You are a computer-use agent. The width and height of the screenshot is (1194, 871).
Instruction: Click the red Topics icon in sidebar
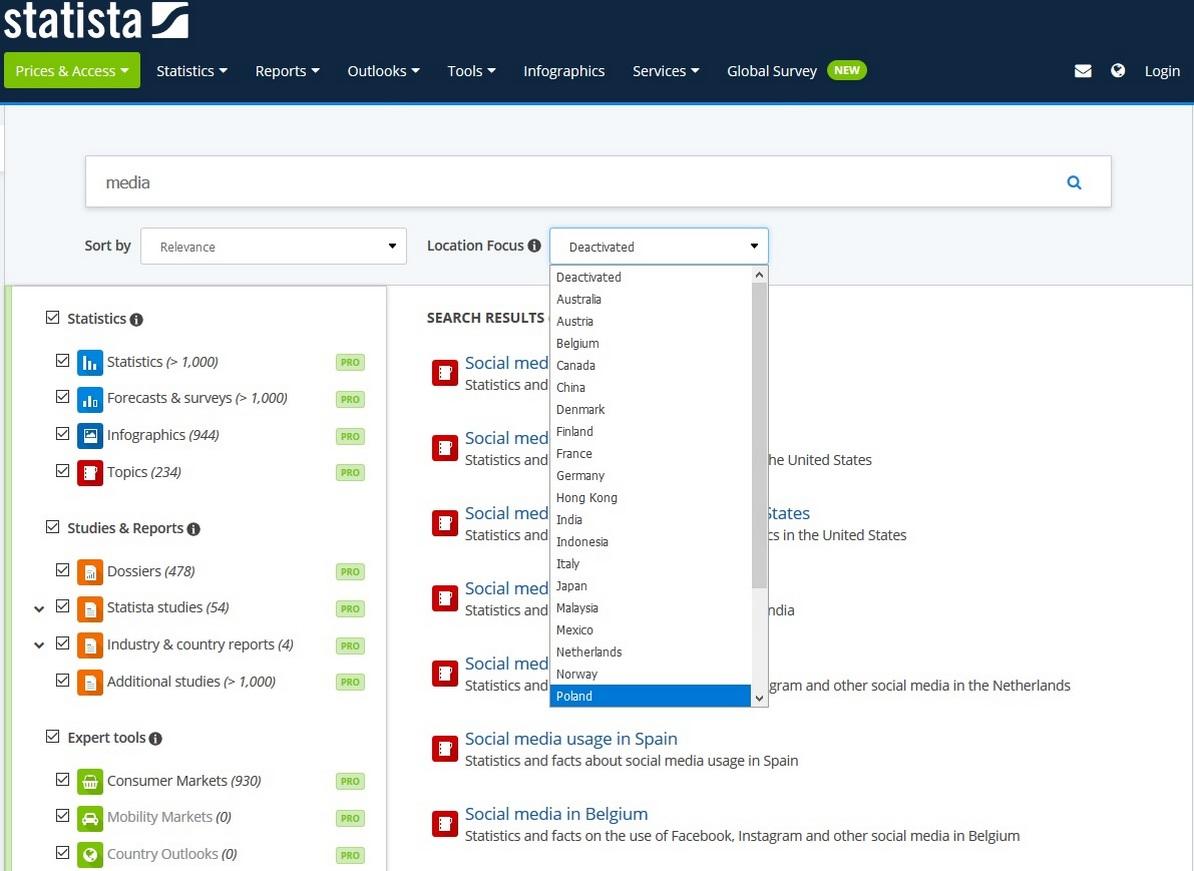tap(90, 473)
